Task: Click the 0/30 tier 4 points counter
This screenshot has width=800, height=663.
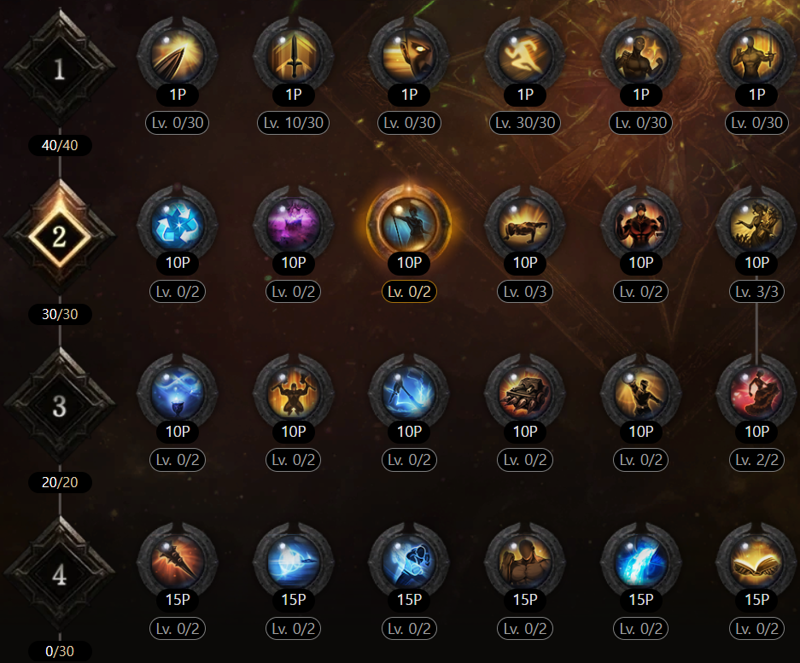Action: tap(60, 651)
